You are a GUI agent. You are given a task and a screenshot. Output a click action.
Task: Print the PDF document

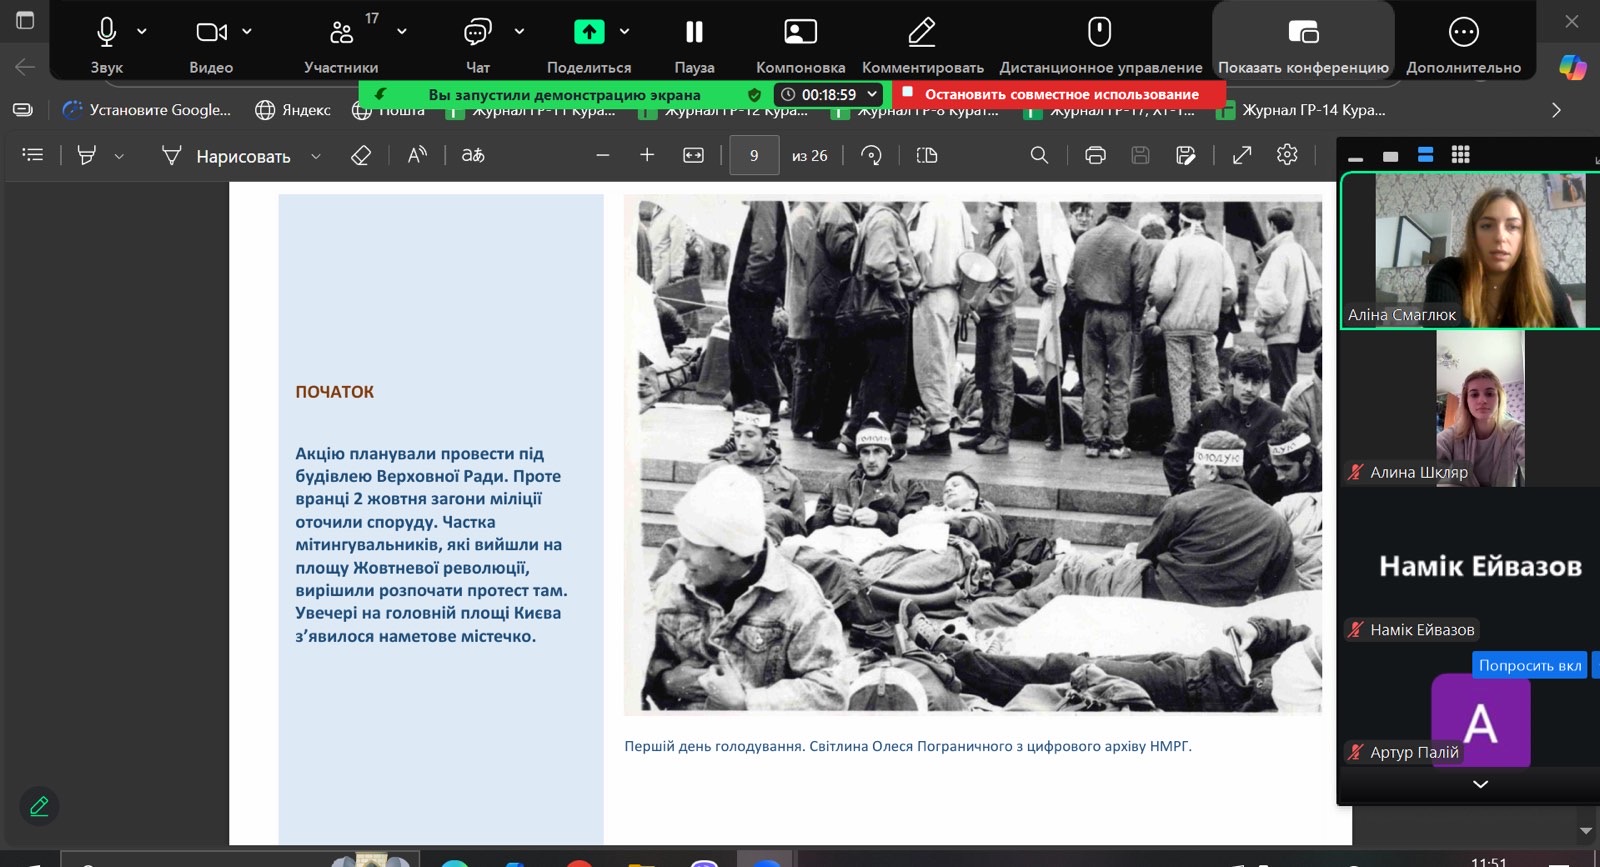(x=1095, y=155)
